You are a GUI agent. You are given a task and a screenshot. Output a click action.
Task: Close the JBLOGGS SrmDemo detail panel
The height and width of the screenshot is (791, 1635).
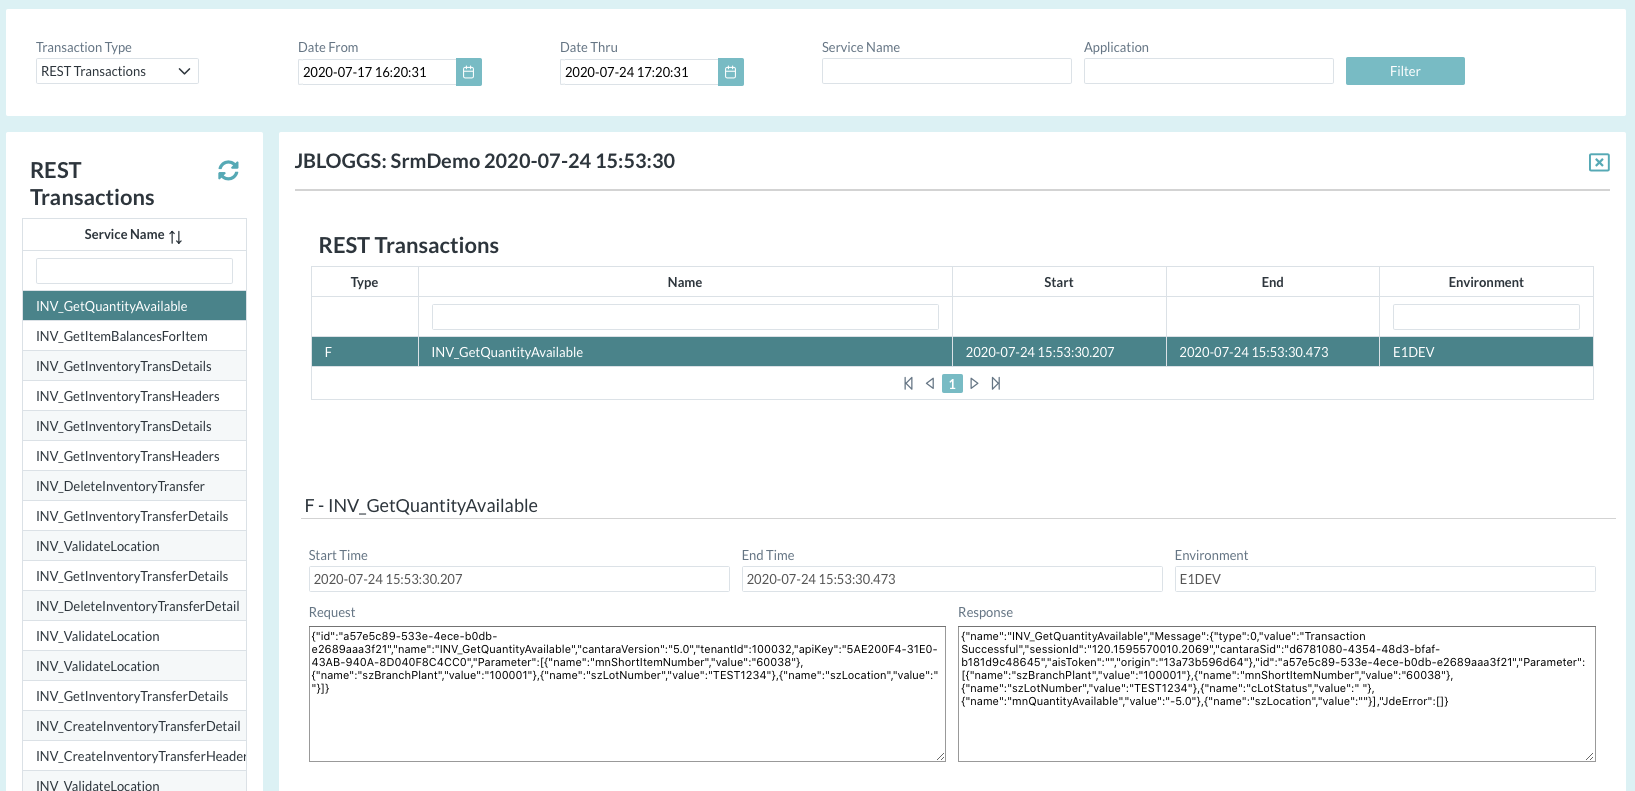[x=1599, y=162]
